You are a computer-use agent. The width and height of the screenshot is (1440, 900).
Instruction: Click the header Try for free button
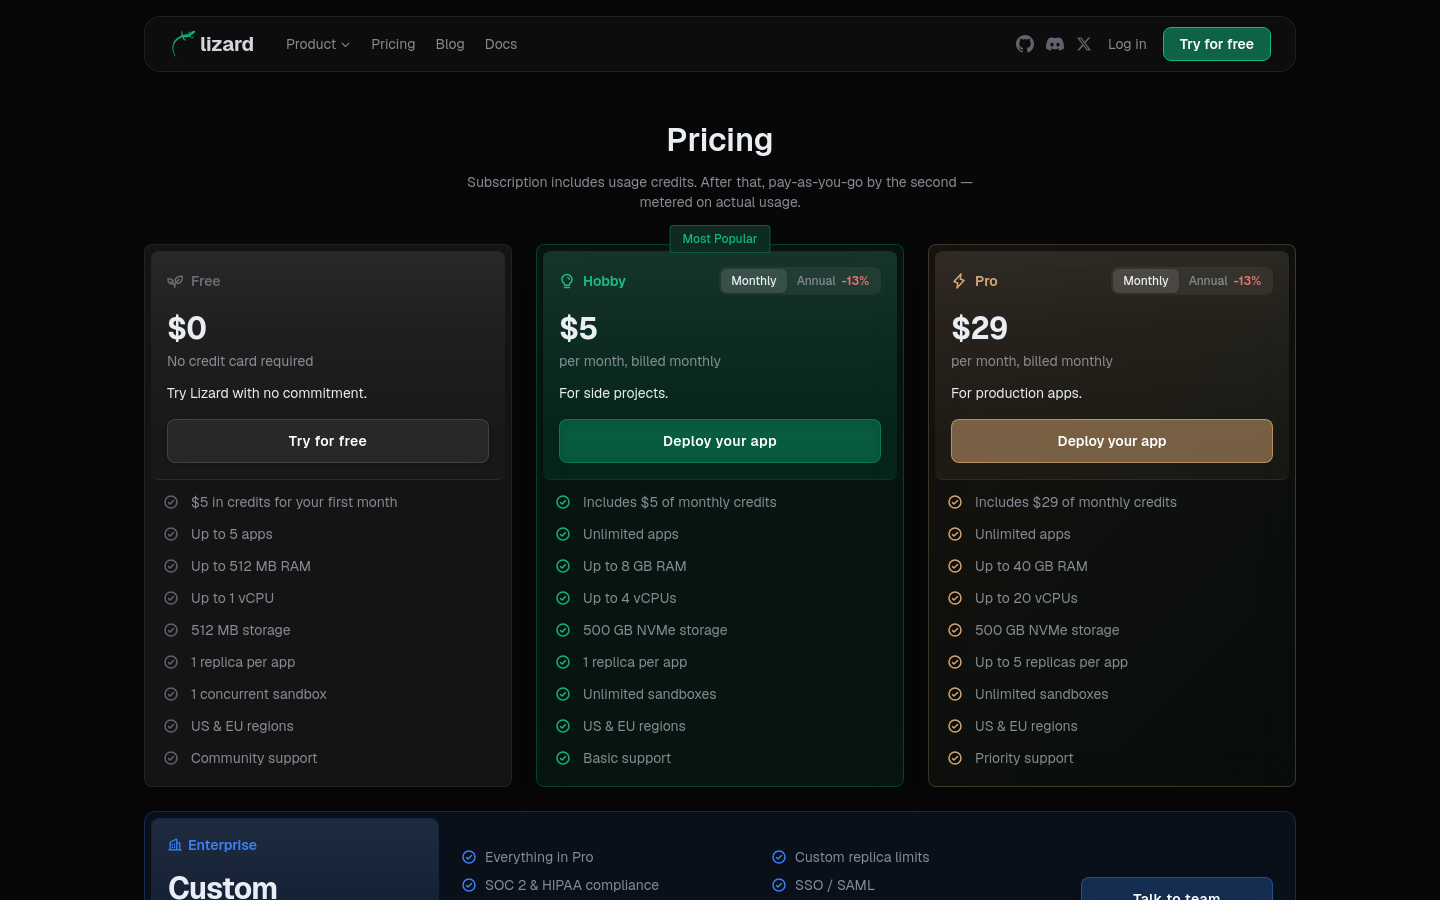tap(1217, 44)
